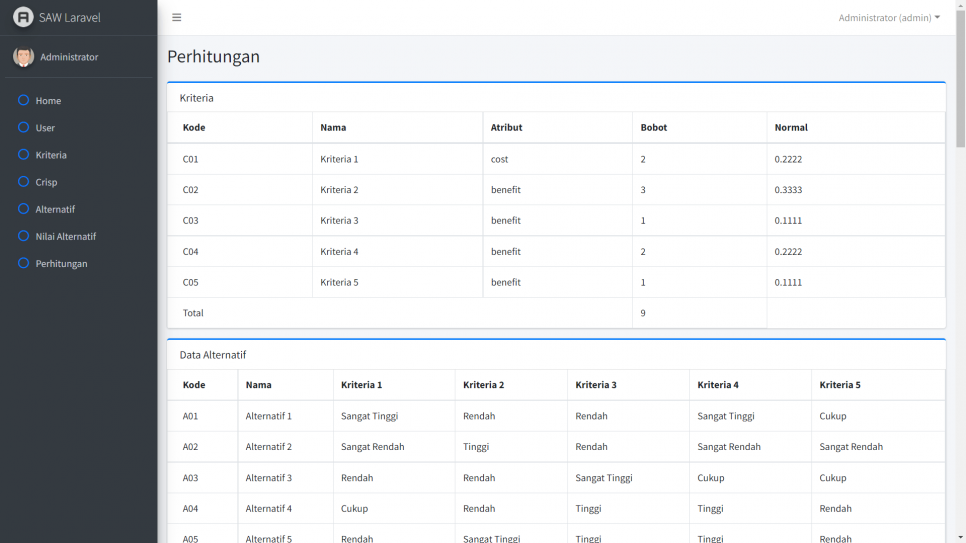Click the Alternatif 3 name cell
The width and height of the screenshot is (966, 543).
coord(269,478)
